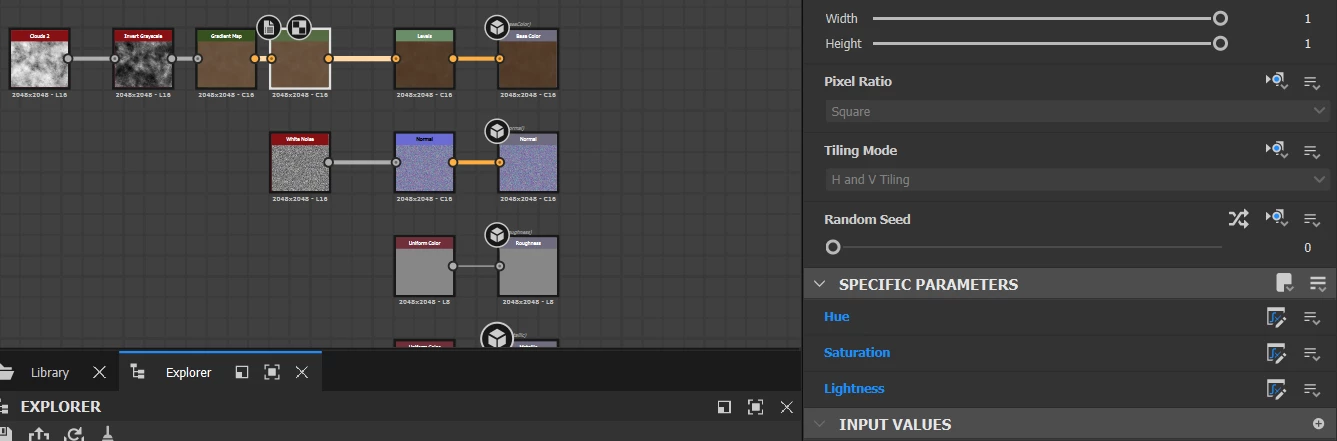Screen dimensions: 1337x441
Task: Open the Saturation parameter options menu
Action: (1312, 354)
